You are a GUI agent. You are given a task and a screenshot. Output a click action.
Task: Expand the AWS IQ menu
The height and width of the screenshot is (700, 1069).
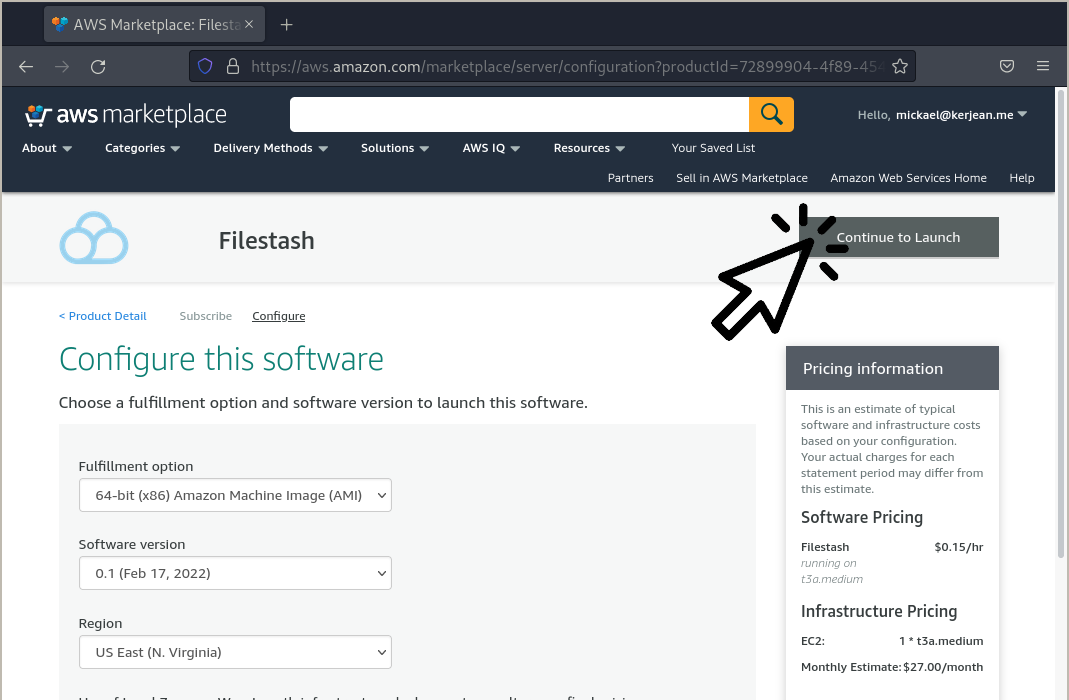pos(491,148)
